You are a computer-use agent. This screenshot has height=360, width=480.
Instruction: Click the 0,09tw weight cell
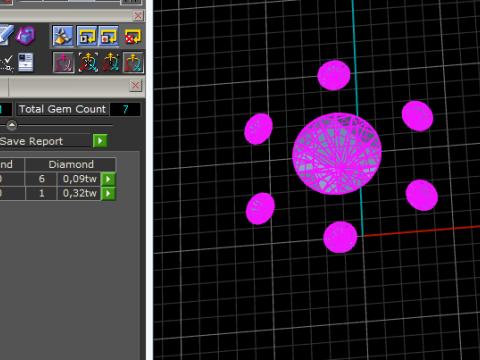(x=79, y=179)
